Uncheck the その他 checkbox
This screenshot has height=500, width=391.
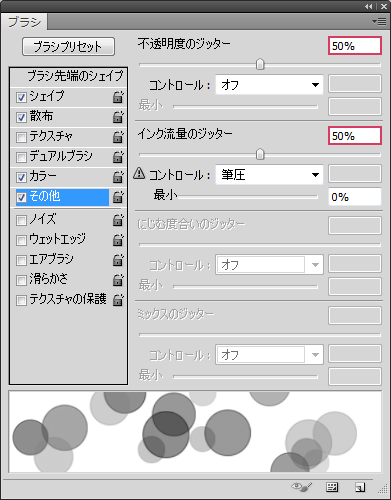click(21, 197)
